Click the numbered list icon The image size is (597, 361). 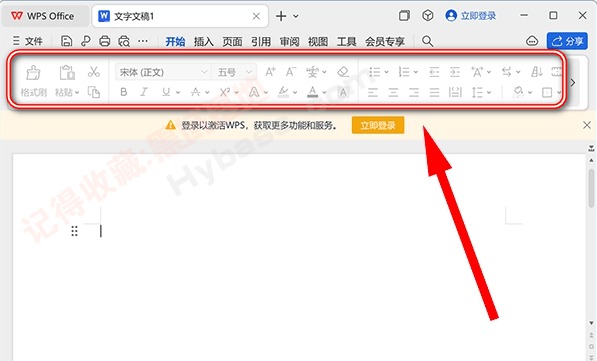coord(404,72)
